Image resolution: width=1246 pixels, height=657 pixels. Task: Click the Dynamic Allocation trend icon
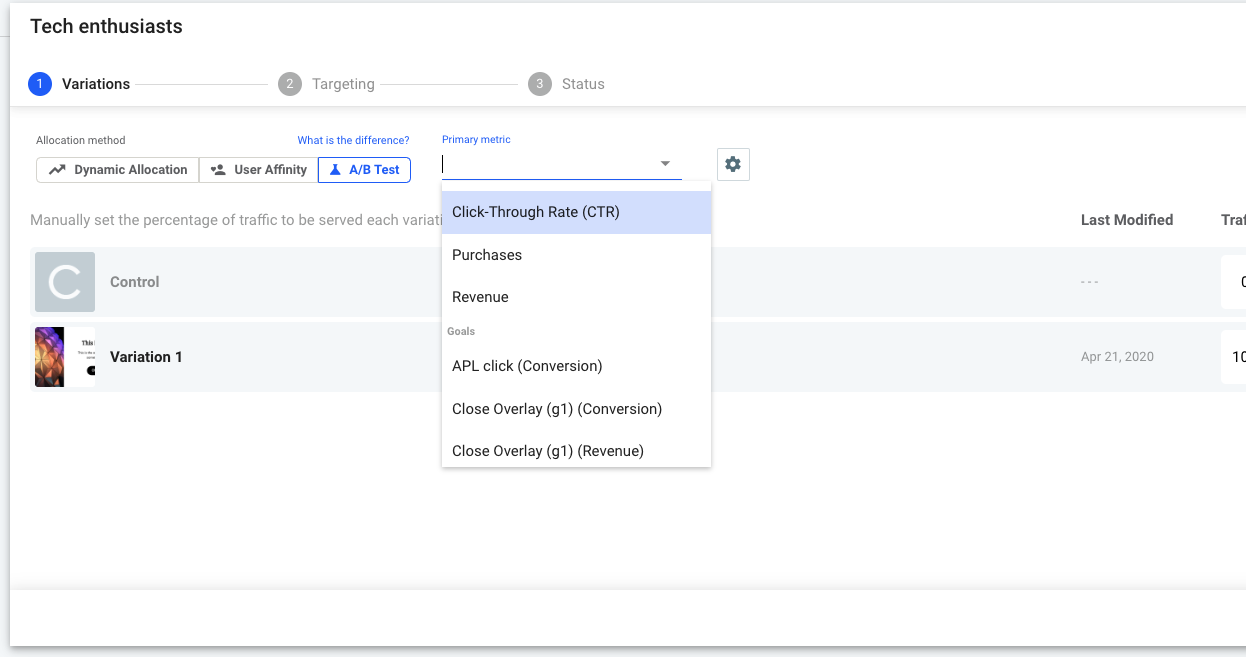[x=58, y=170]
